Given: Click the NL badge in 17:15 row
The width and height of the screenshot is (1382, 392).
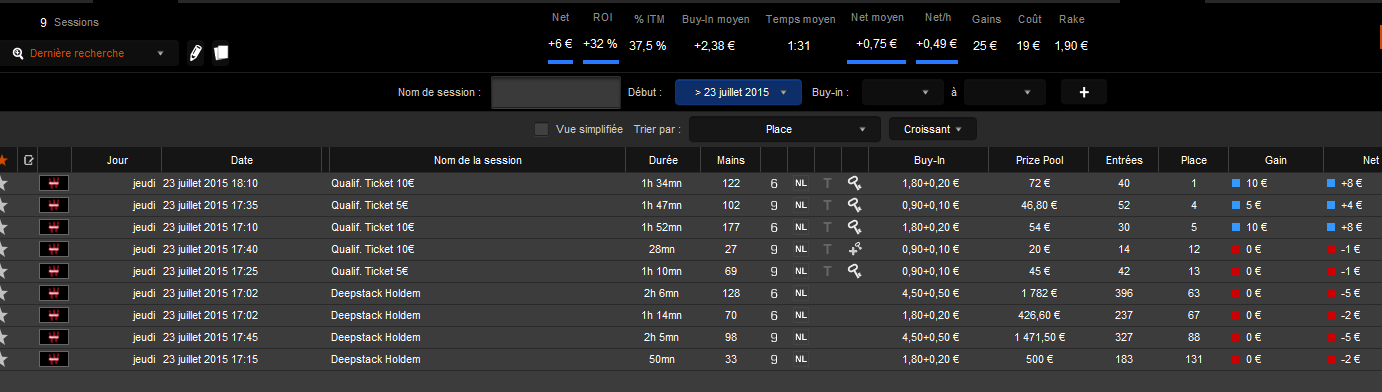Looking at the screenshot, I should 801,359.
